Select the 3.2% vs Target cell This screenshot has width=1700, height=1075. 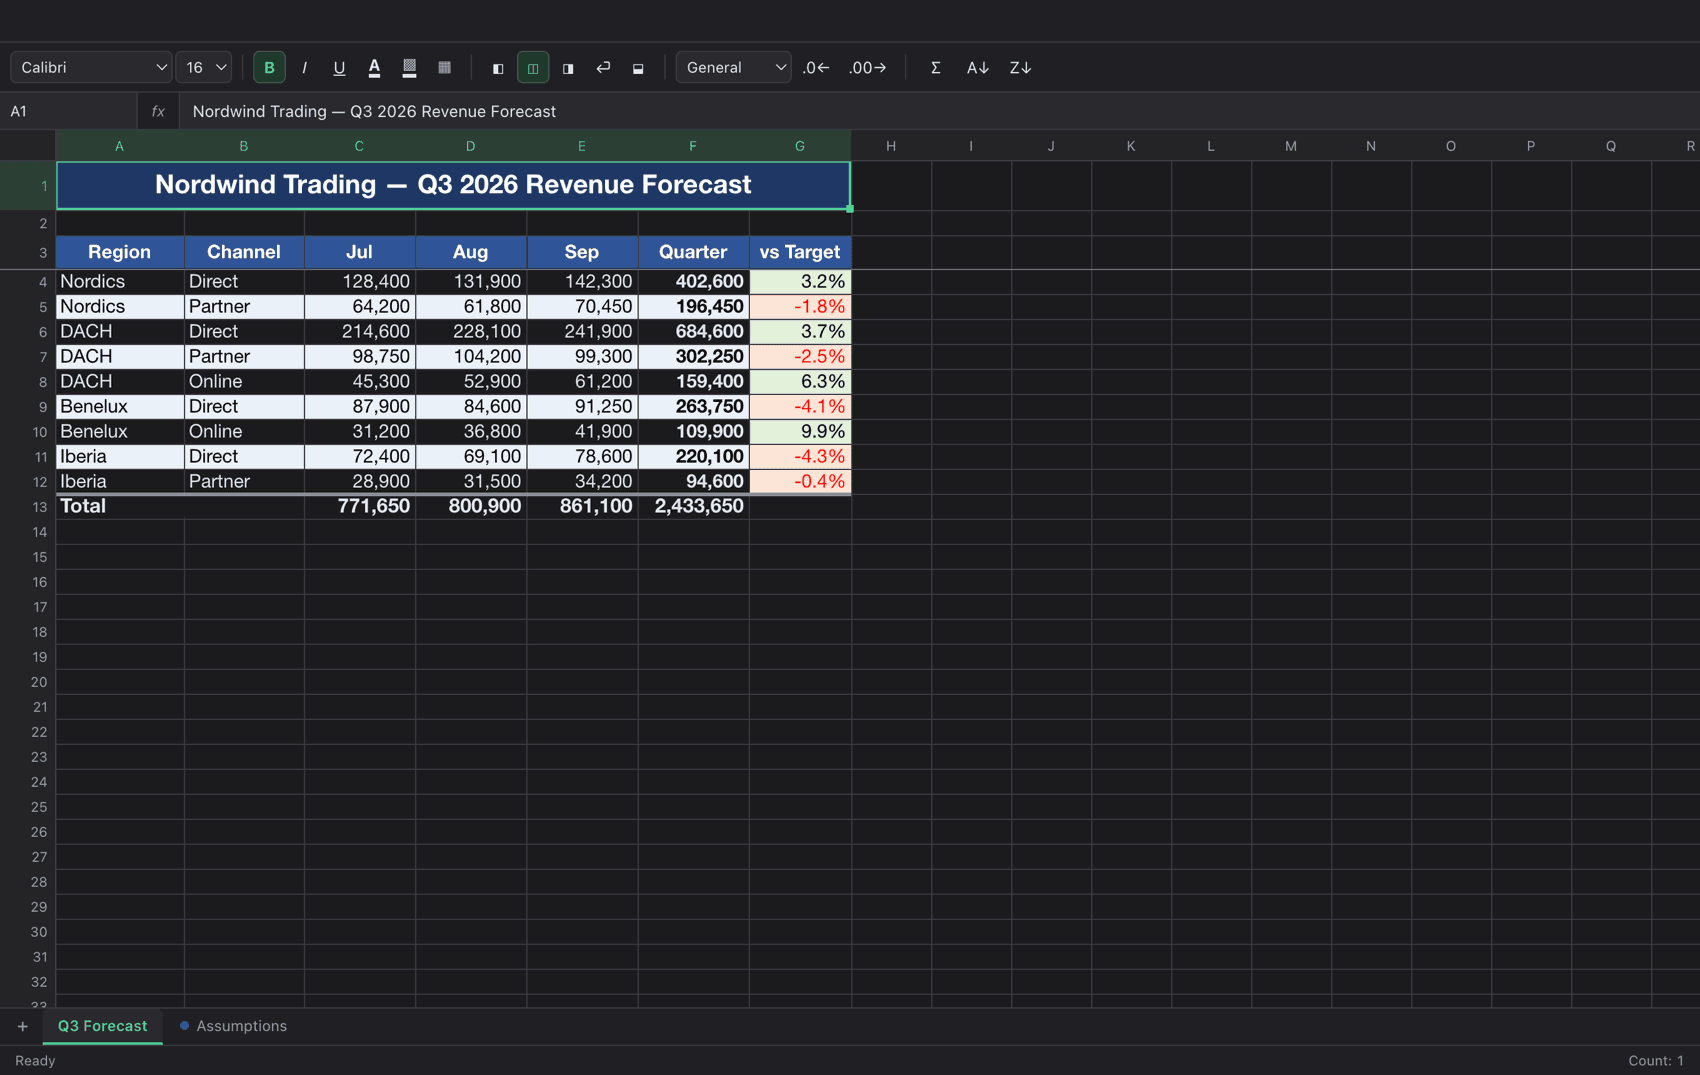[x=800, y=282]
